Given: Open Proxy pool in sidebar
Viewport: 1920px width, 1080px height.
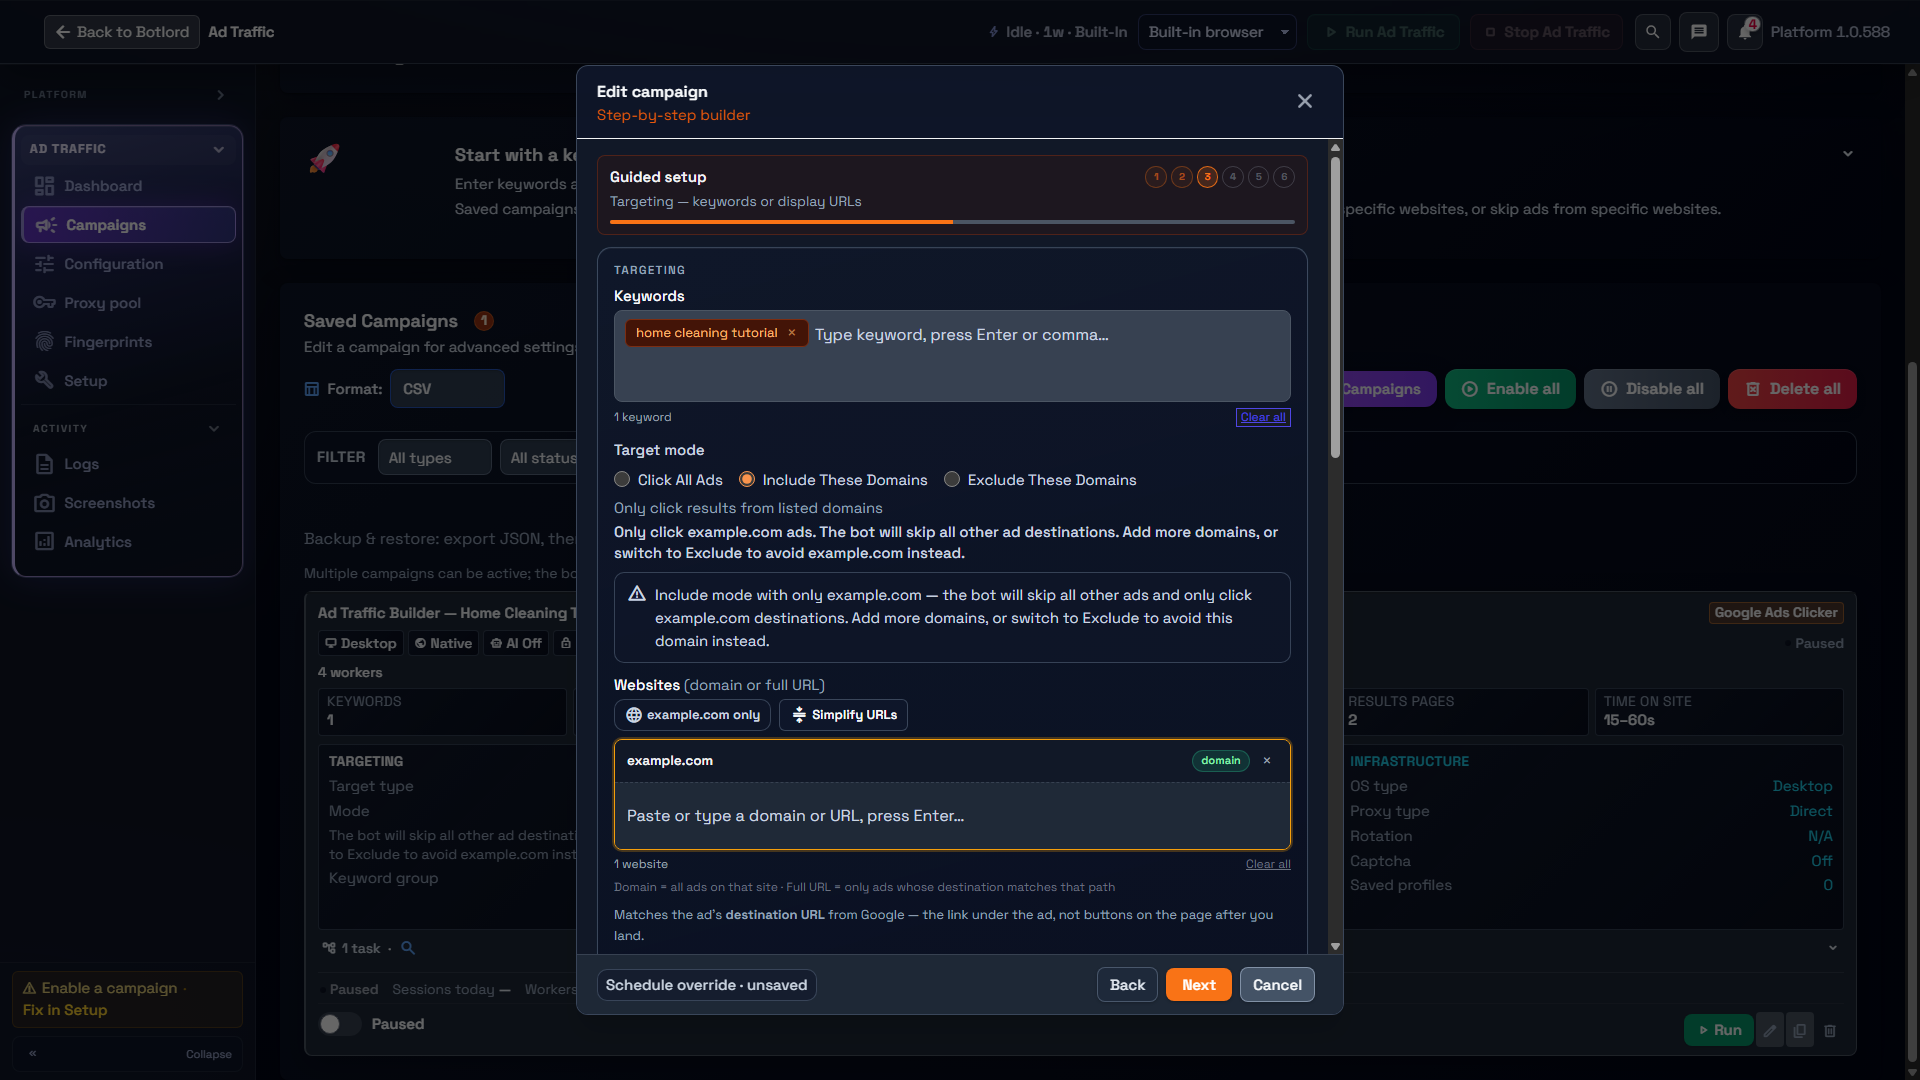Looking at the screenshot, I should tap(128, 303).
